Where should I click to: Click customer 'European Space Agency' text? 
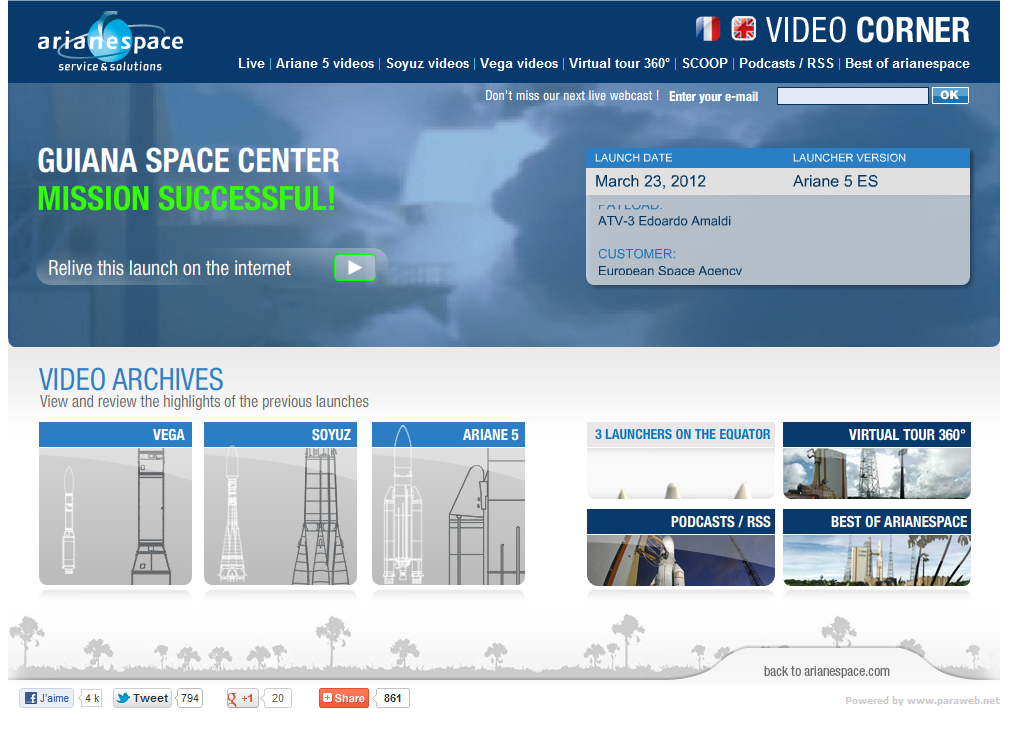tap(670, 271)
